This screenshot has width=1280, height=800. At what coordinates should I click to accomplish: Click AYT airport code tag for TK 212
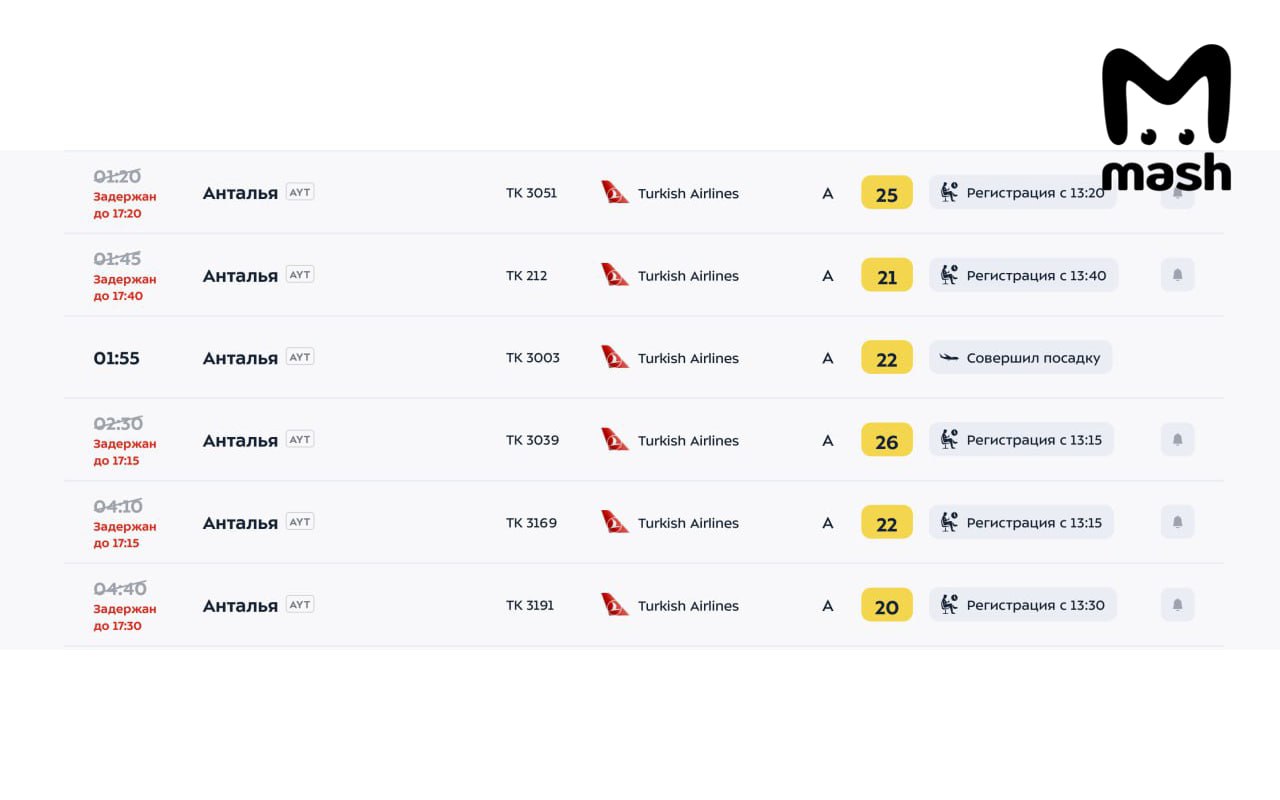[300, 274]
